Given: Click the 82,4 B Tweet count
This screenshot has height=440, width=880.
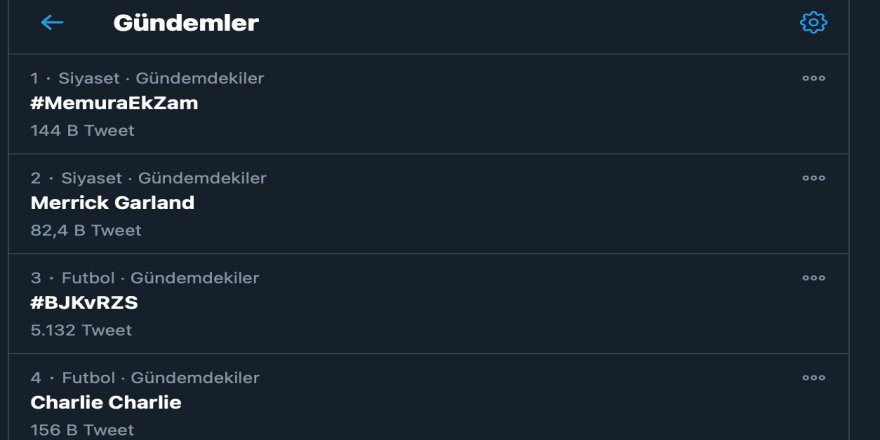Looking at the screenshot, I should pyautogui.click(x=86, y=230).
